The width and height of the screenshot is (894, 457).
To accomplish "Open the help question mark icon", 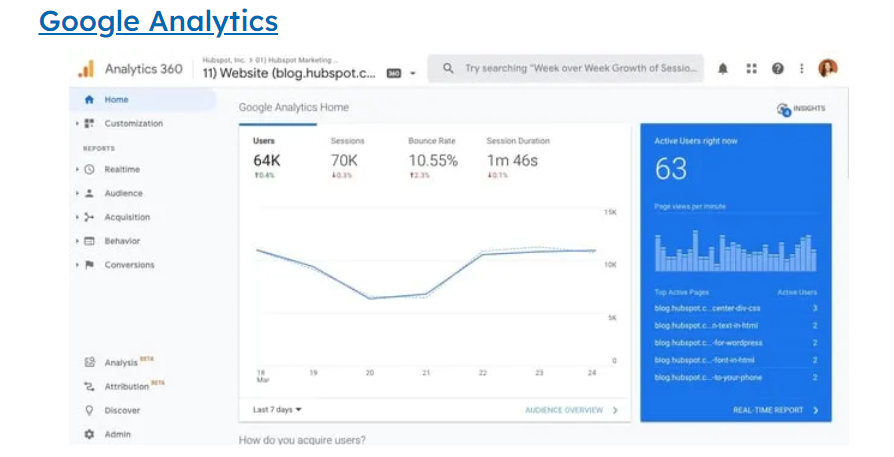I will coord(778,69).
